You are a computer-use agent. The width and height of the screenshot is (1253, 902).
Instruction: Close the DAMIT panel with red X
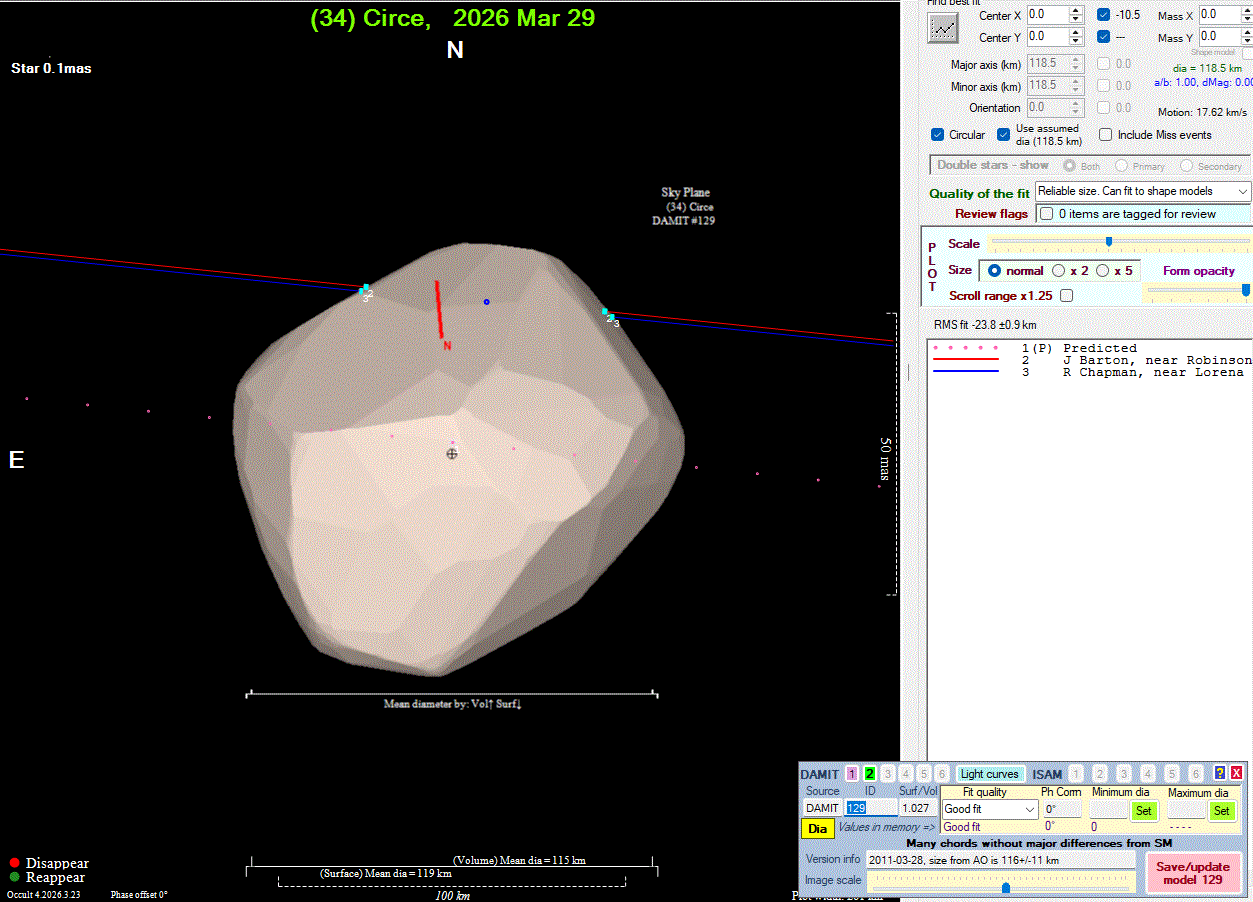[1236, 773]
